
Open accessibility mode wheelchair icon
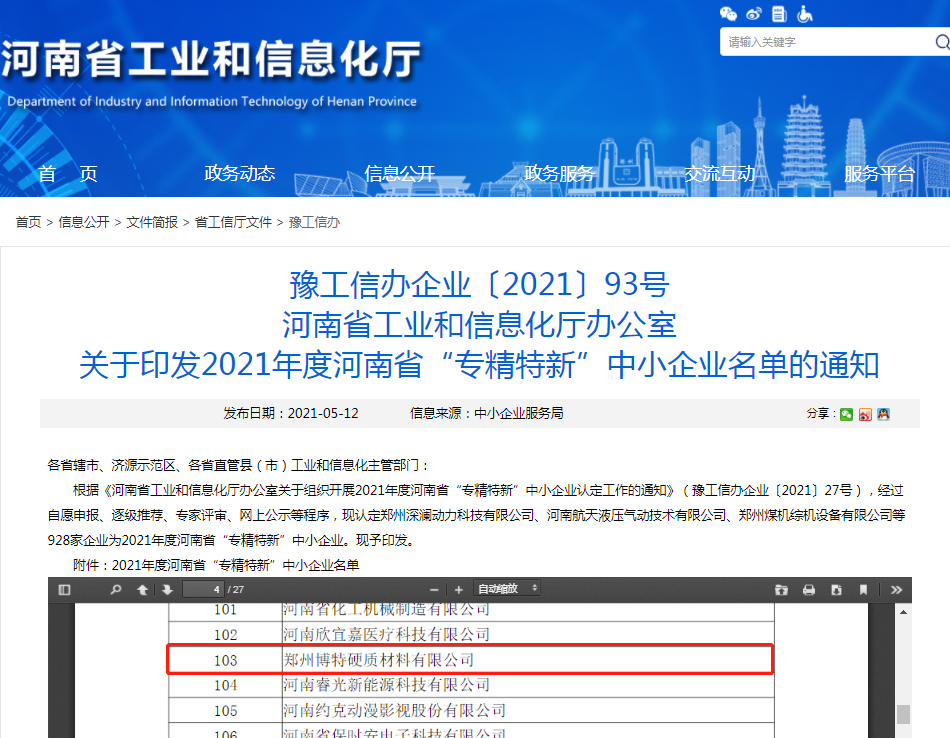coord(805,14)
